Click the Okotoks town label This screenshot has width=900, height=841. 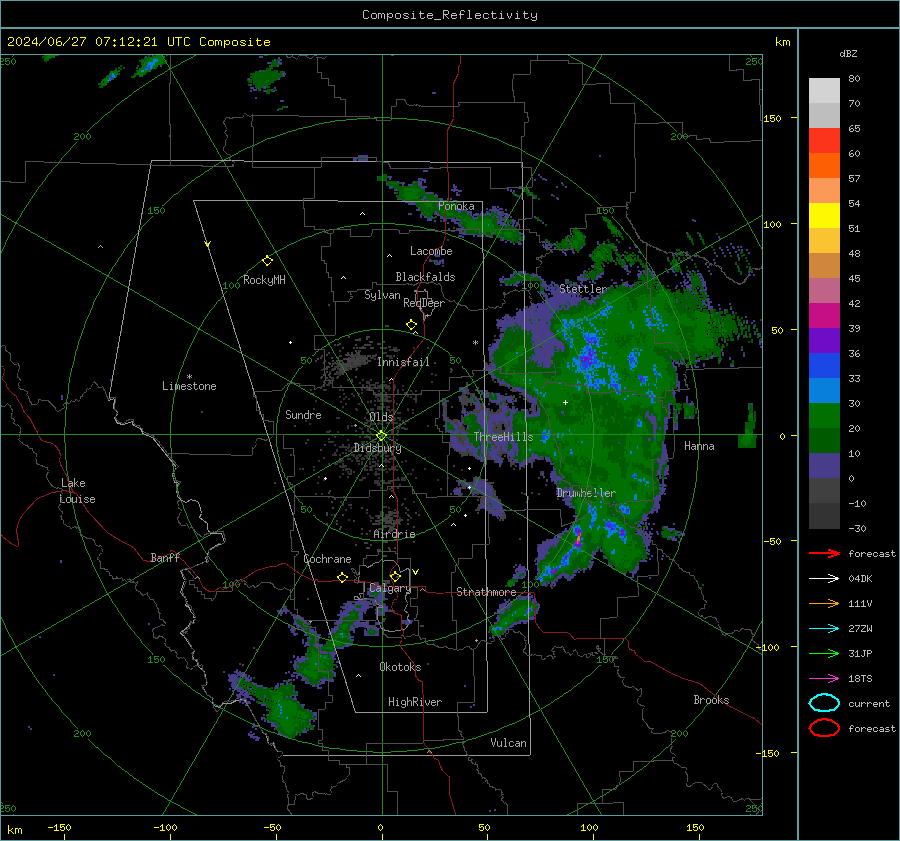pyautogui.click(x=400, y=667)
